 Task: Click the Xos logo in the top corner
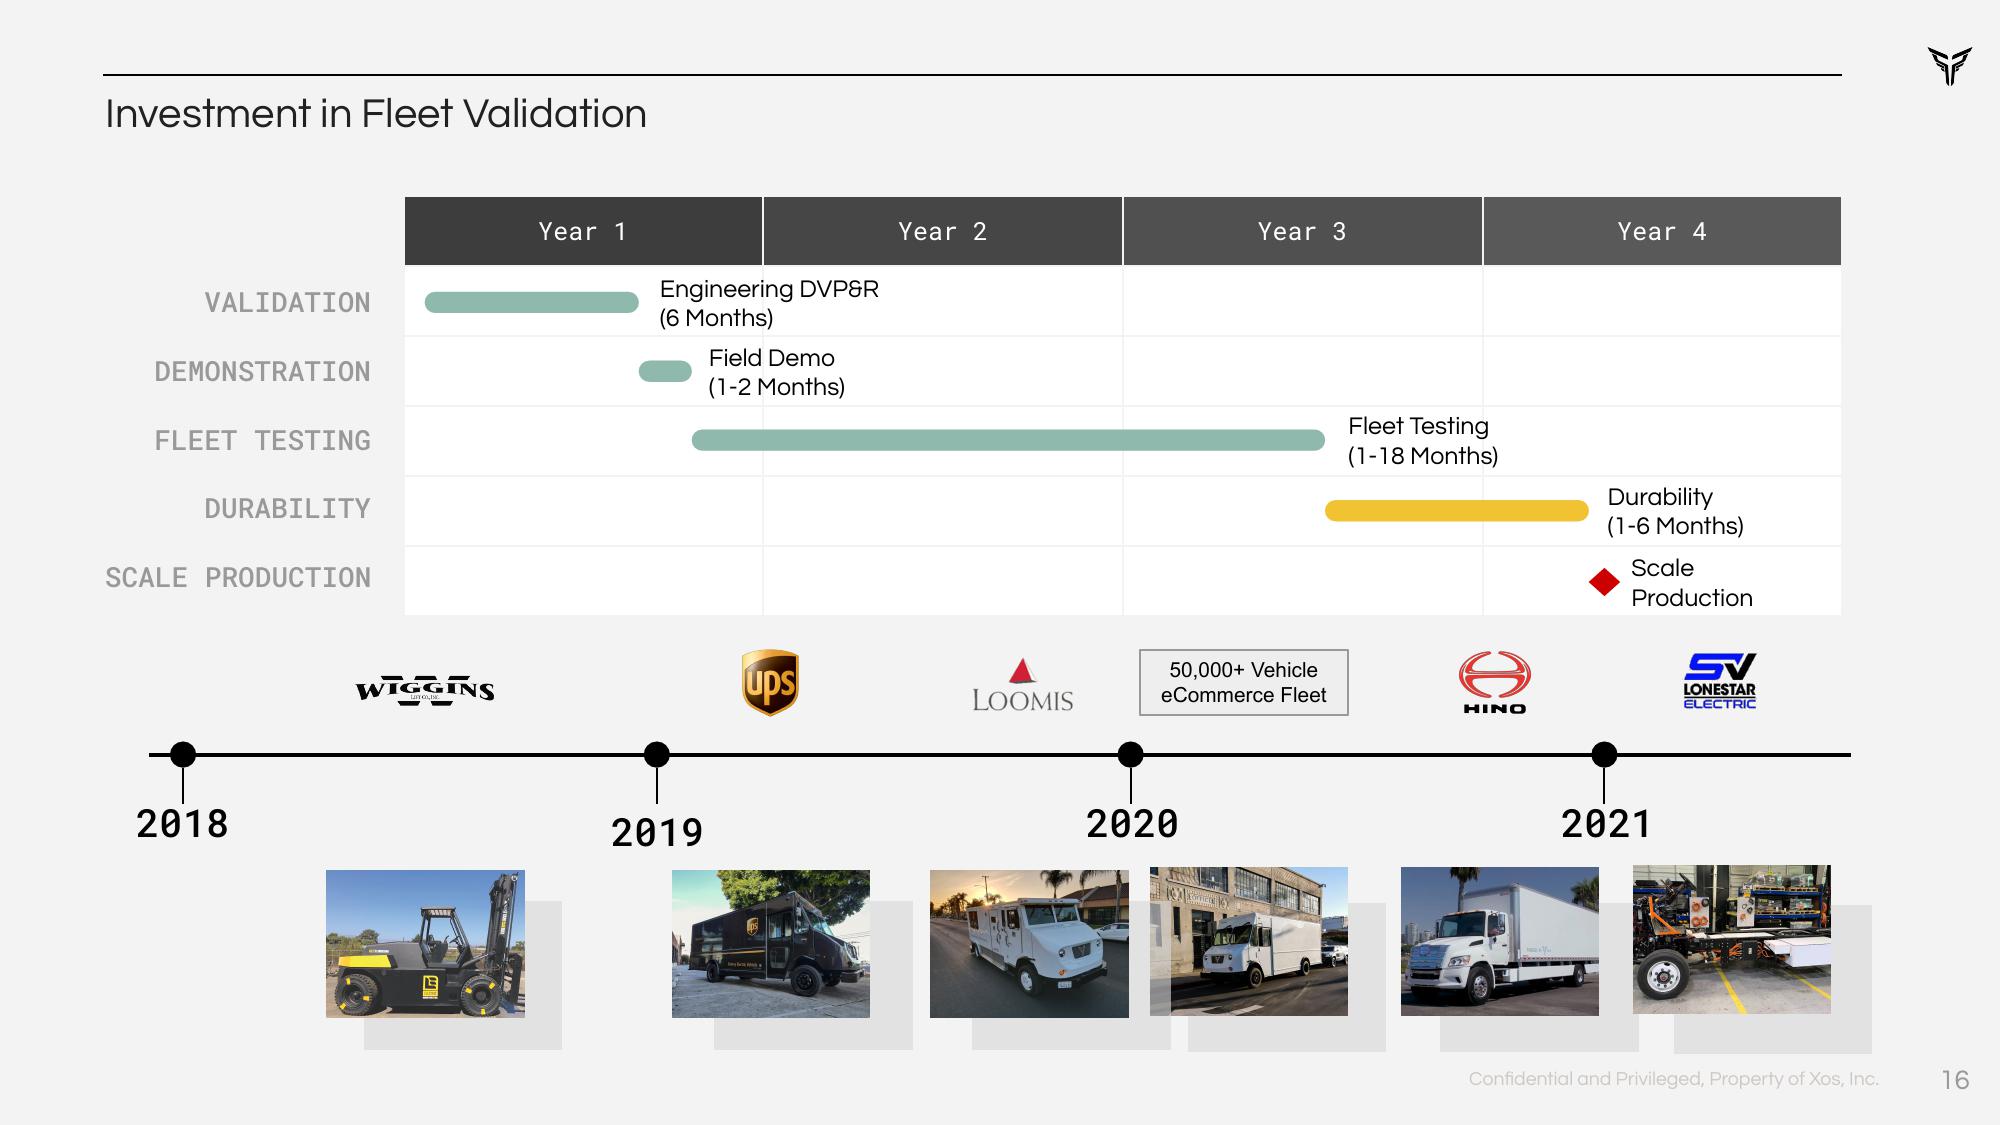point(1949,66)
